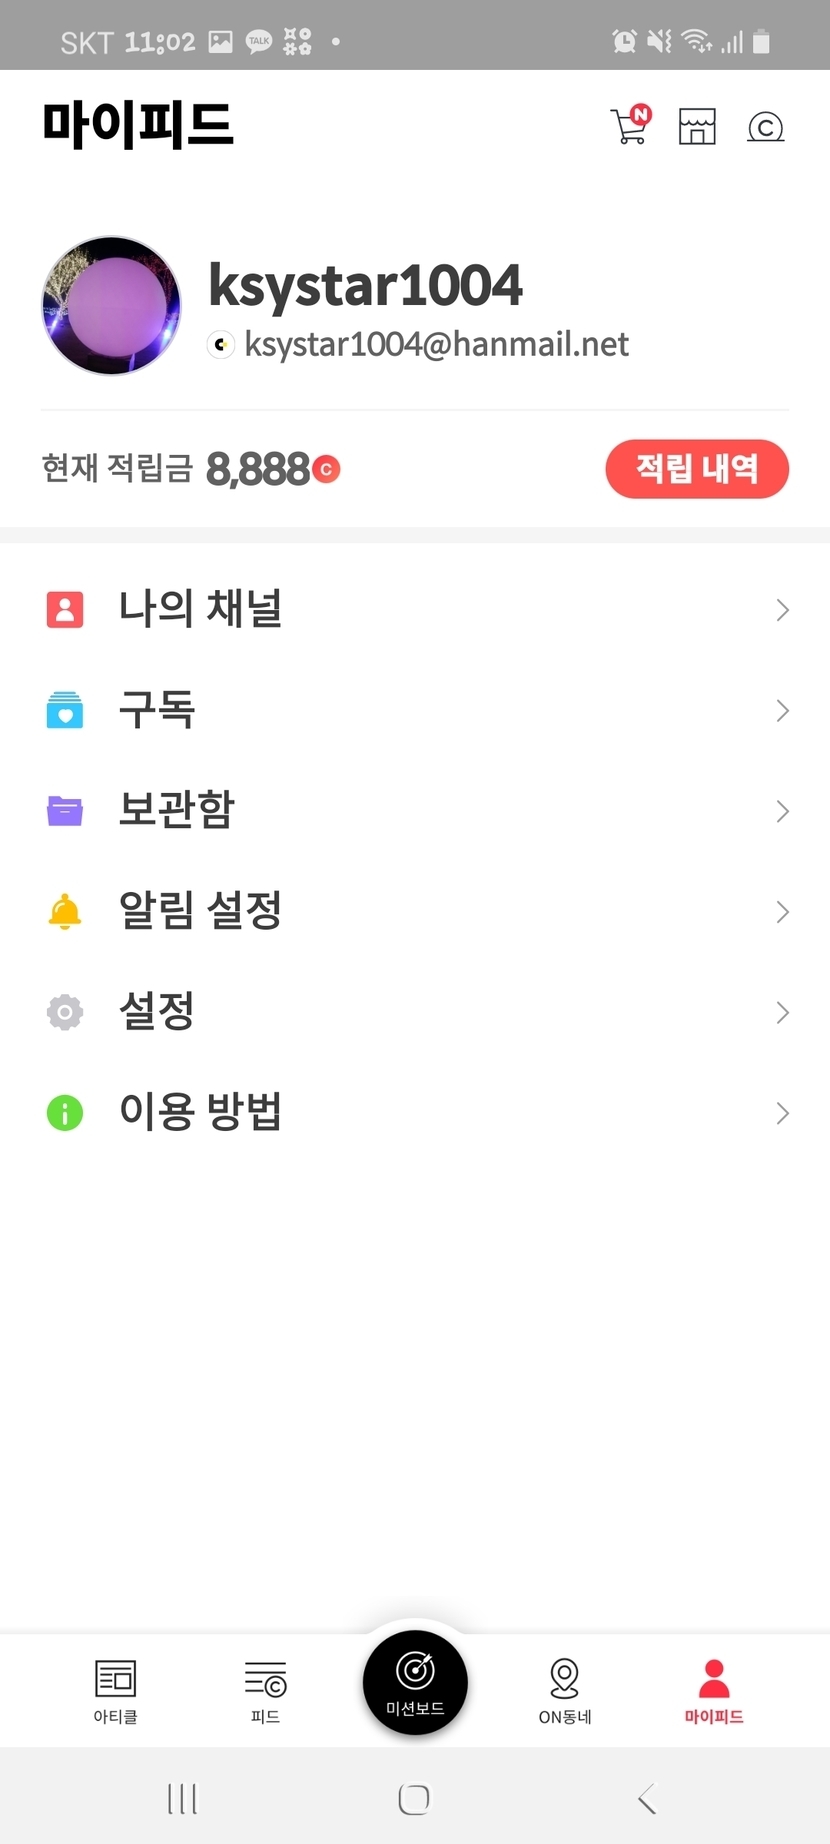Tap the profile avatar picture
Image resolution: width=830 pixels, height=1844 pixels.
(x=111, y=306)
